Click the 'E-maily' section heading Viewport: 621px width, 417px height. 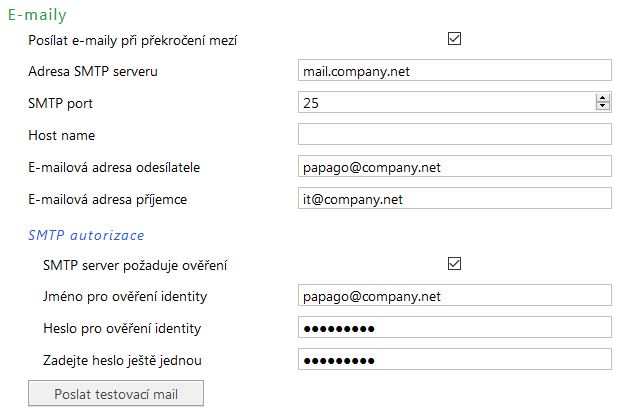(x=37, y=15)
